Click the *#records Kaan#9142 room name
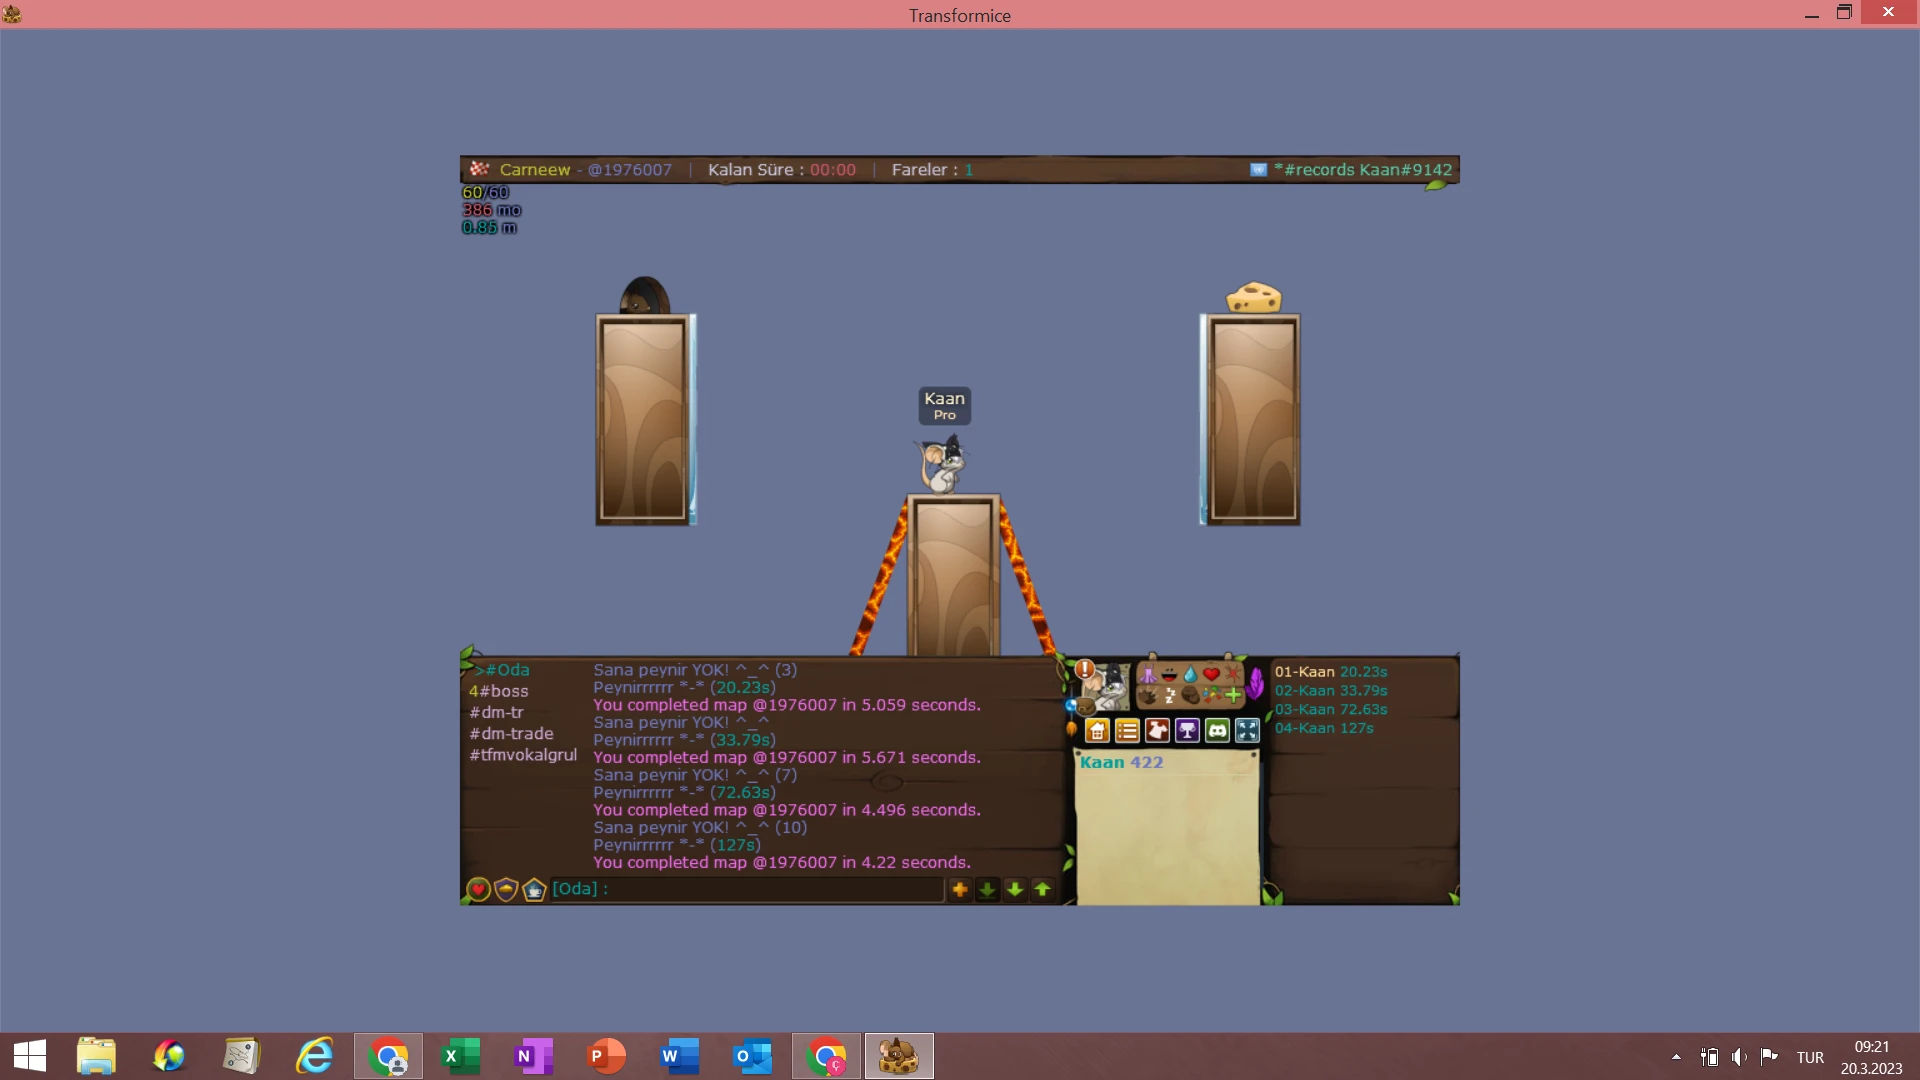The image size is (1920, 1080). [x=1363, y=170]
